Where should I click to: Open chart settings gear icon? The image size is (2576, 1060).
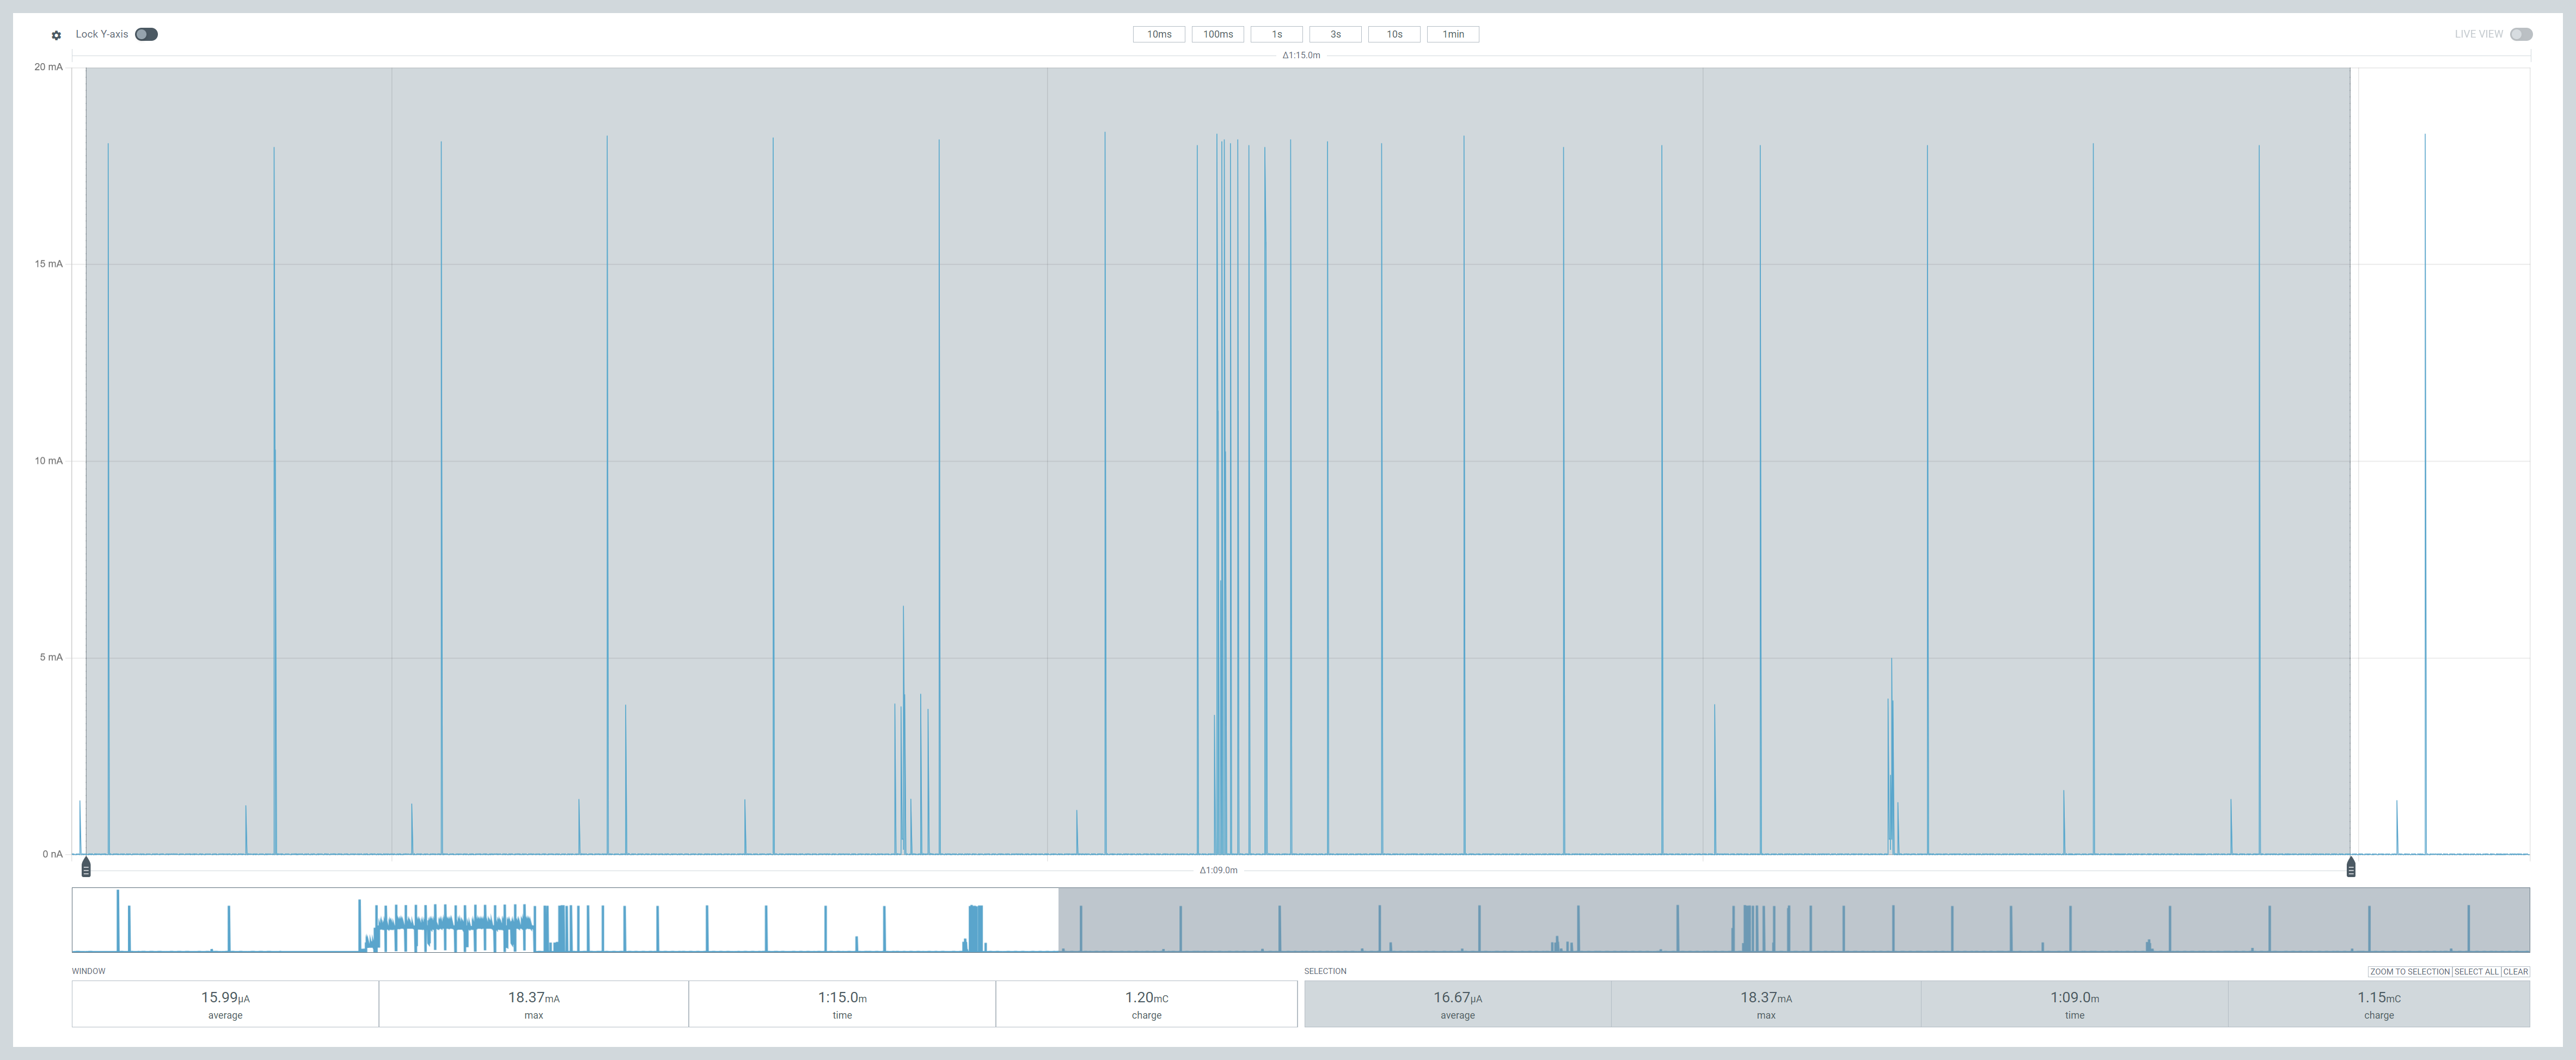pyautogui.click(x=56, y=35)
